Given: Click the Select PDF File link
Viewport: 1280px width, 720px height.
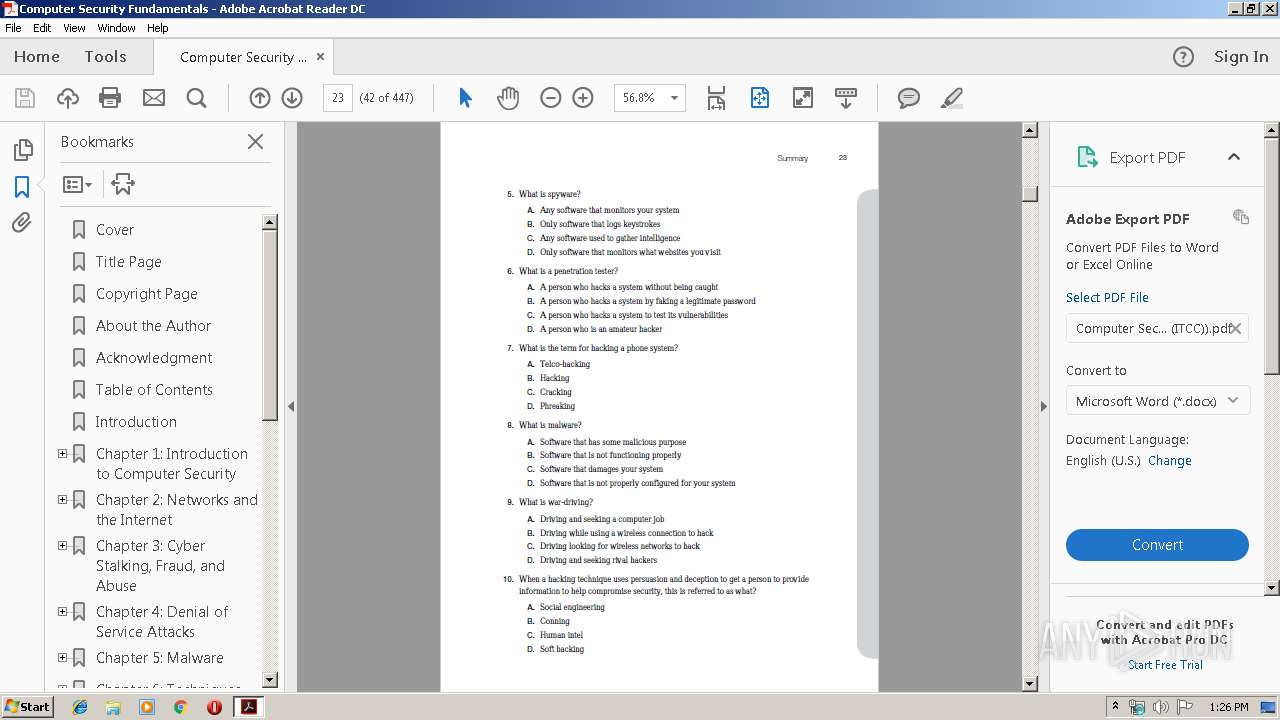Looking at the screenshot, I should click(1107, 297).
